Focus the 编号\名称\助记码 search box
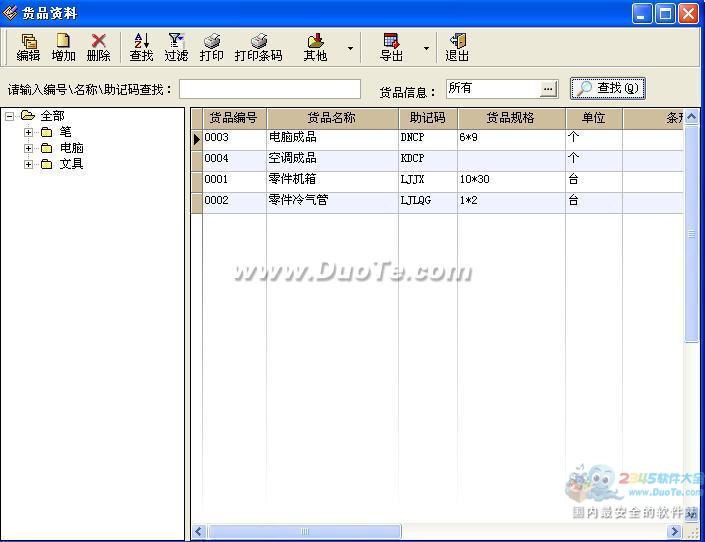 tap(270, 89)
